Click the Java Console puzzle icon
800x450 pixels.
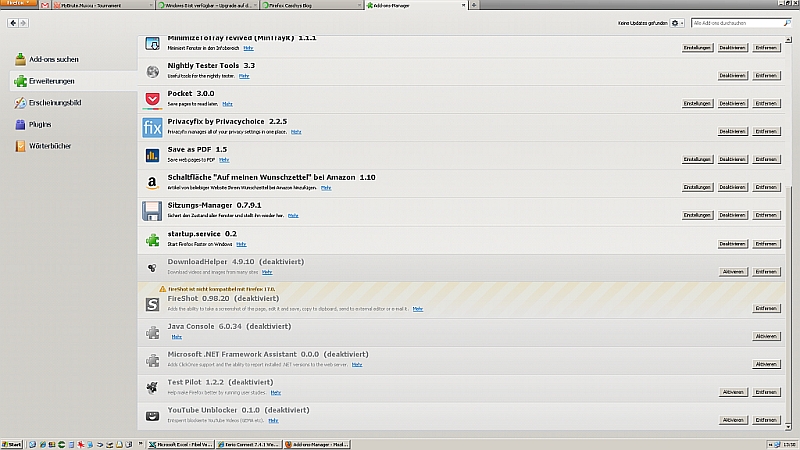[152, 333]
